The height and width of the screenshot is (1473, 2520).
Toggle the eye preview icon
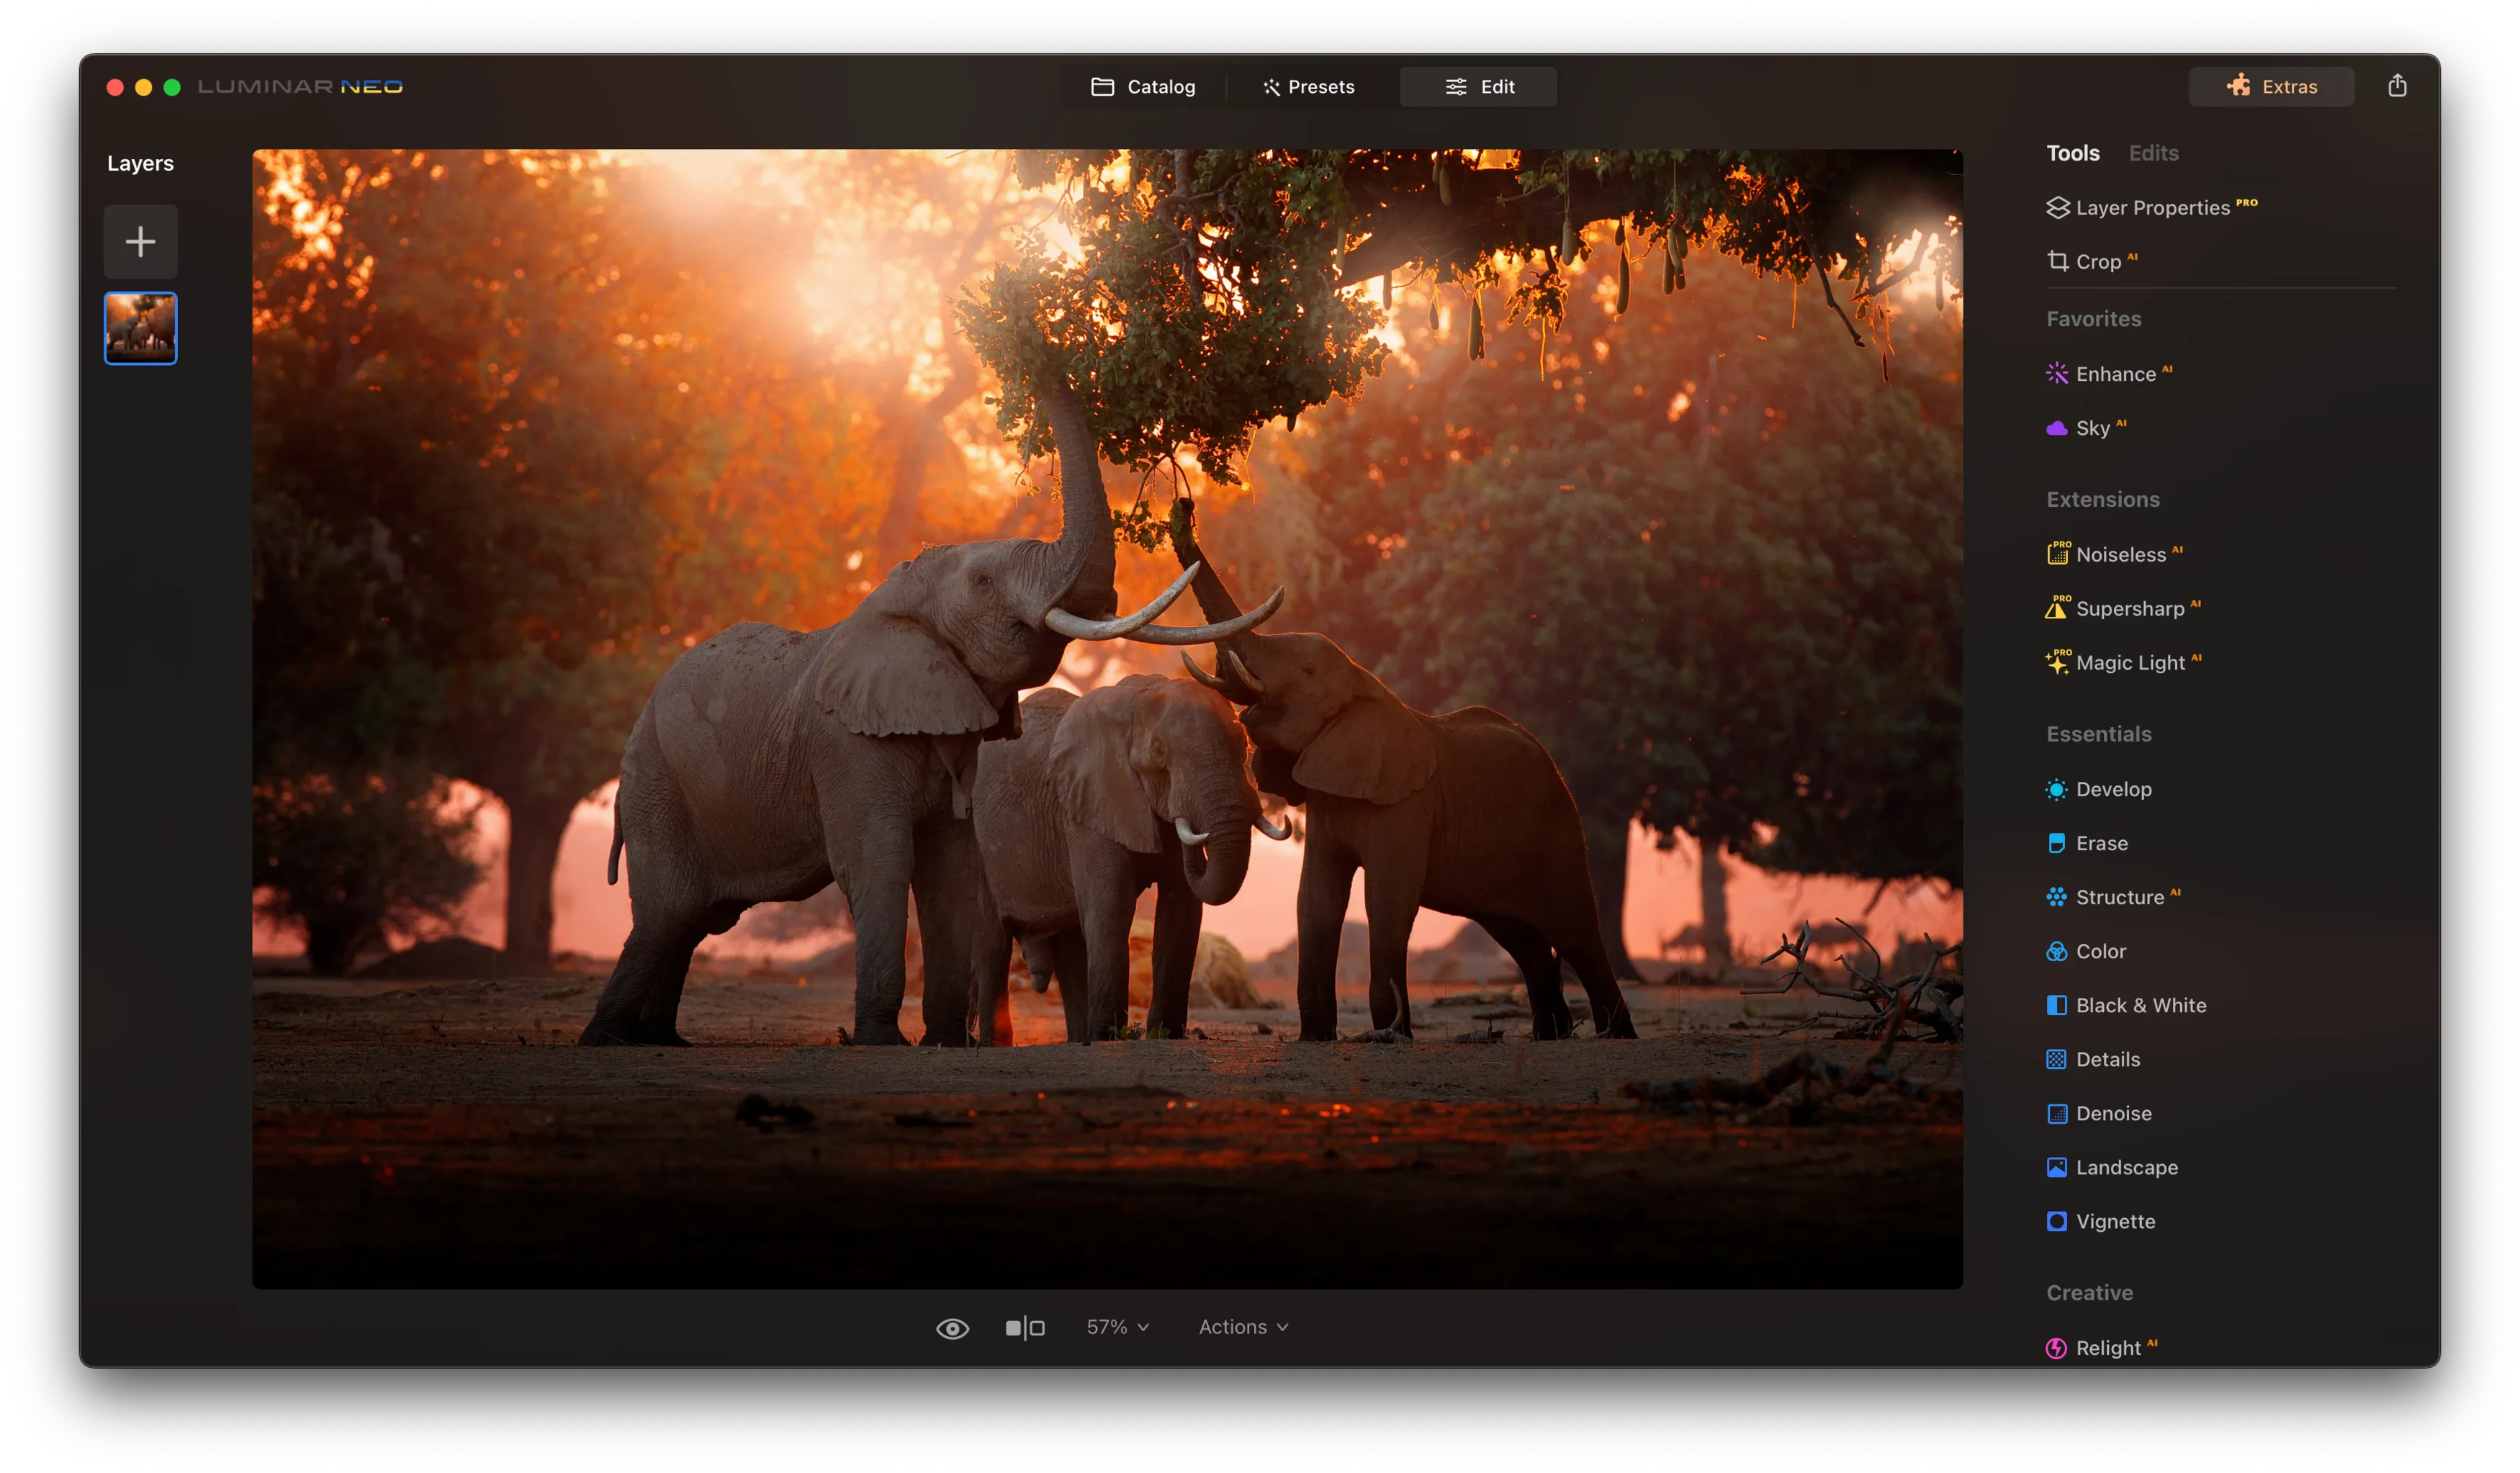click(952, 1328)
